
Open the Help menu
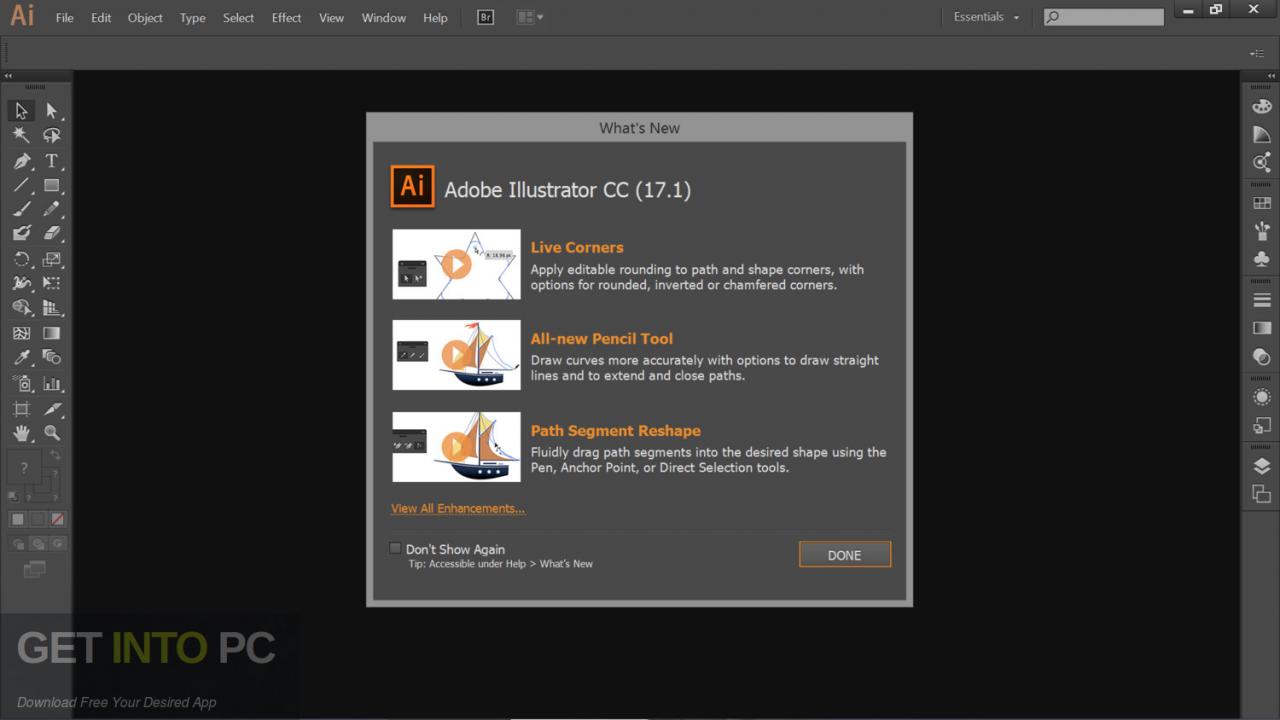click(435, 18)
